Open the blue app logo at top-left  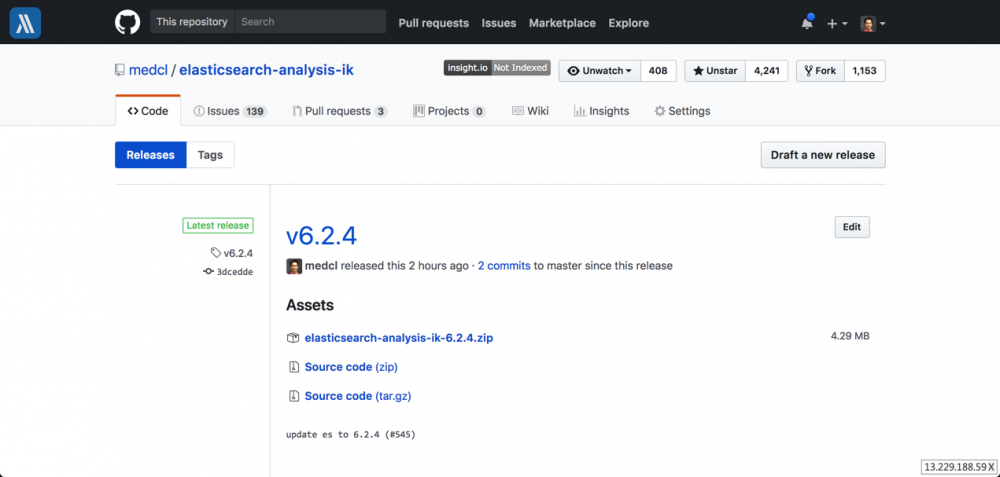26,22
